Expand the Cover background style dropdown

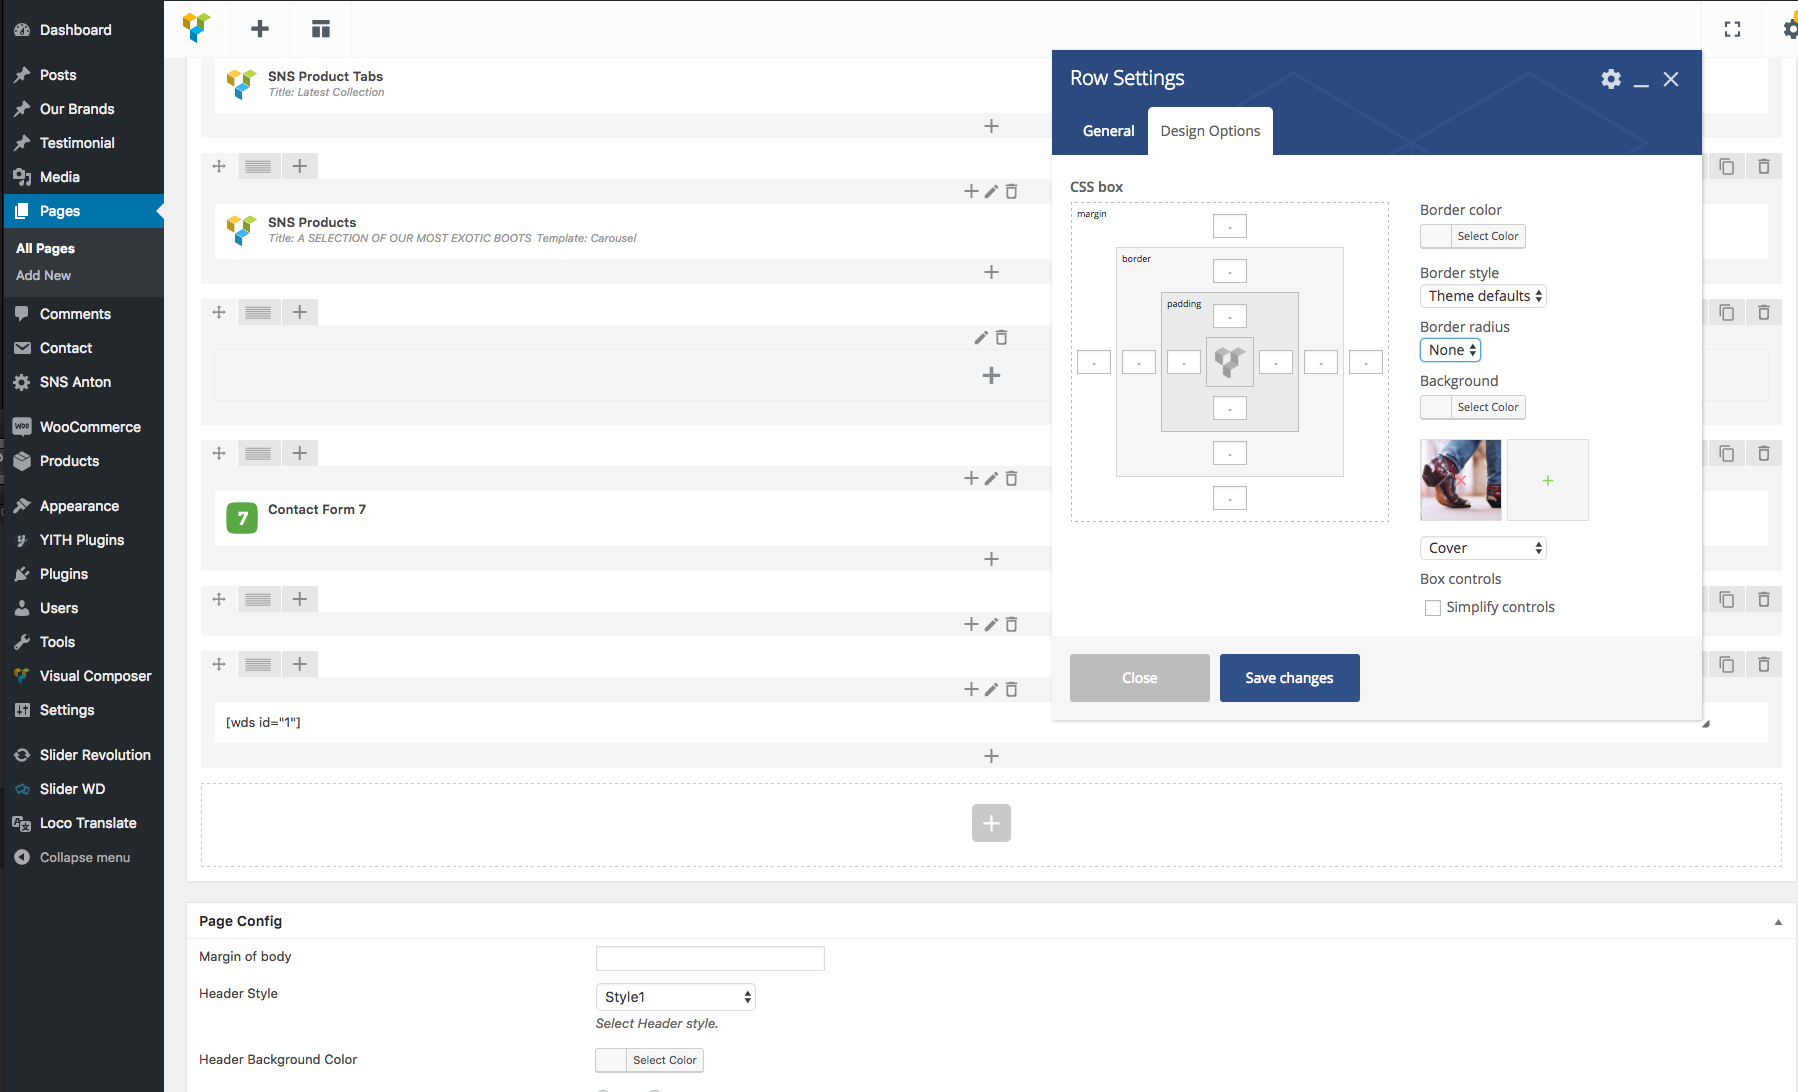coord(1483,548)
